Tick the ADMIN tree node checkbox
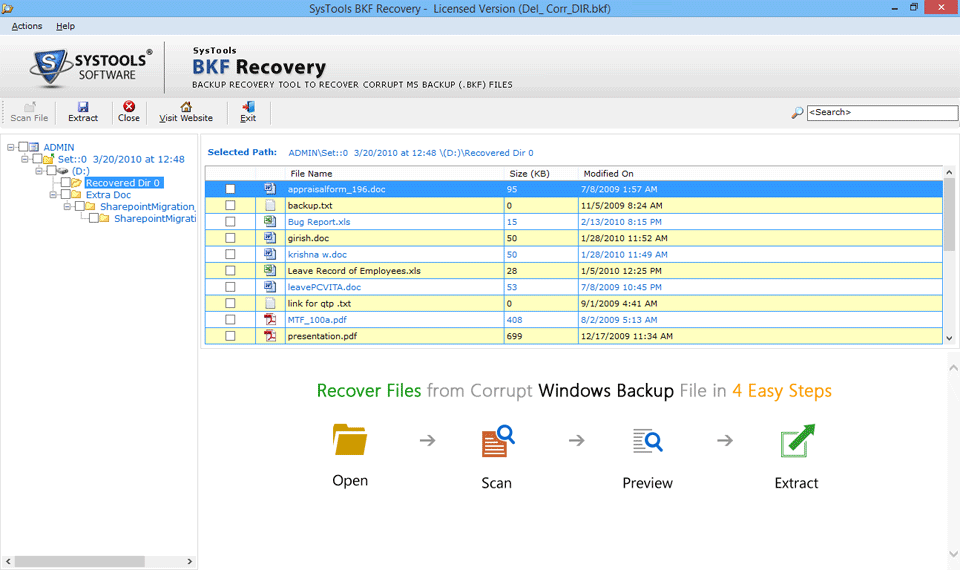The height and width of the screenshot is (570, 960). pyautogui.click(x=23, y=147)
